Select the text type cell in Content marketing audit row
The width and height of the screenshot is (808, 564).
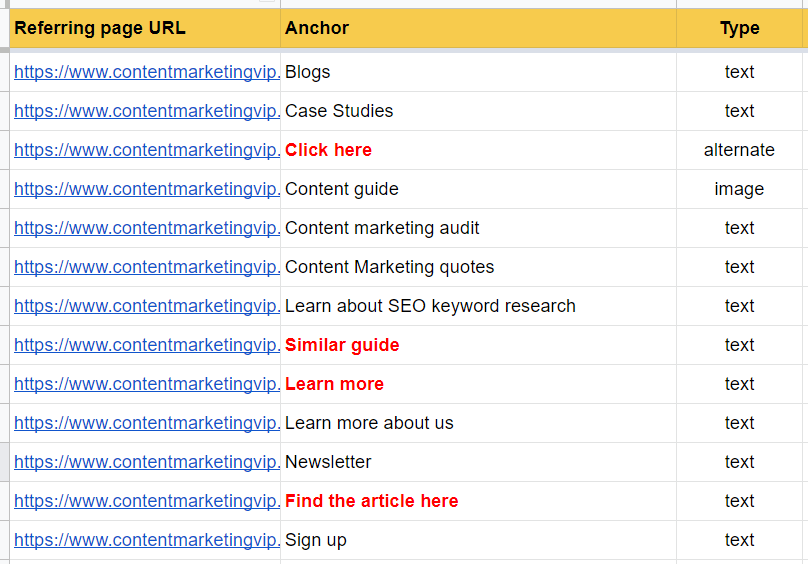[x=739, y=228]
